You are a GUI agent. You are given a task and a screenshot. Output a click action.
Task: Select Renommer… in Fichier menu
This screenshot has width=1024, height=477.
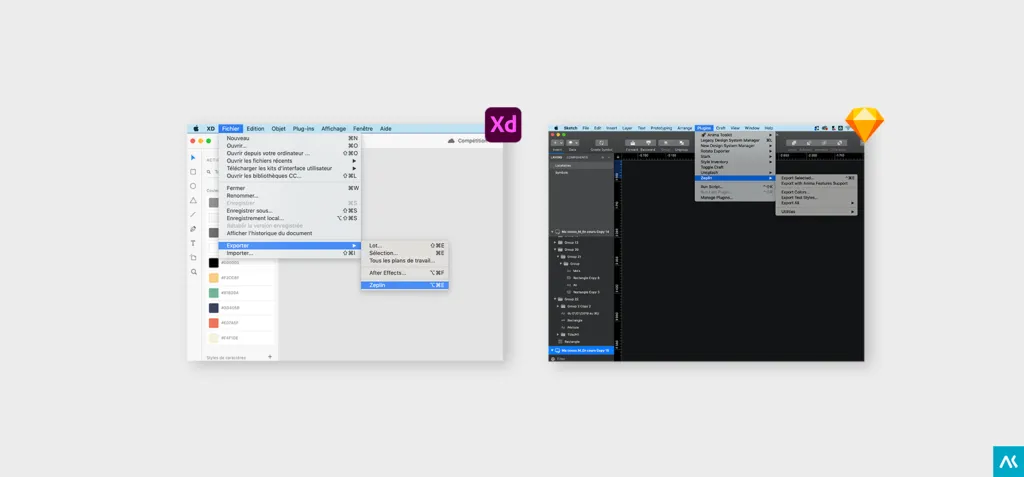tap(289, 195)
